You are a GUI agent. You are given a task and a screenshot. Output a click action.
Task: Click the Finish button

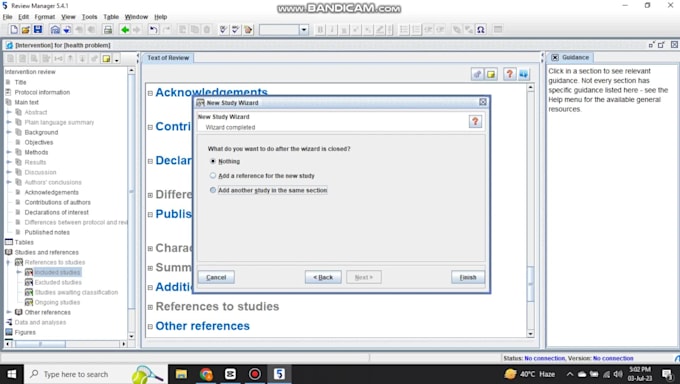(x=468, y=277)
